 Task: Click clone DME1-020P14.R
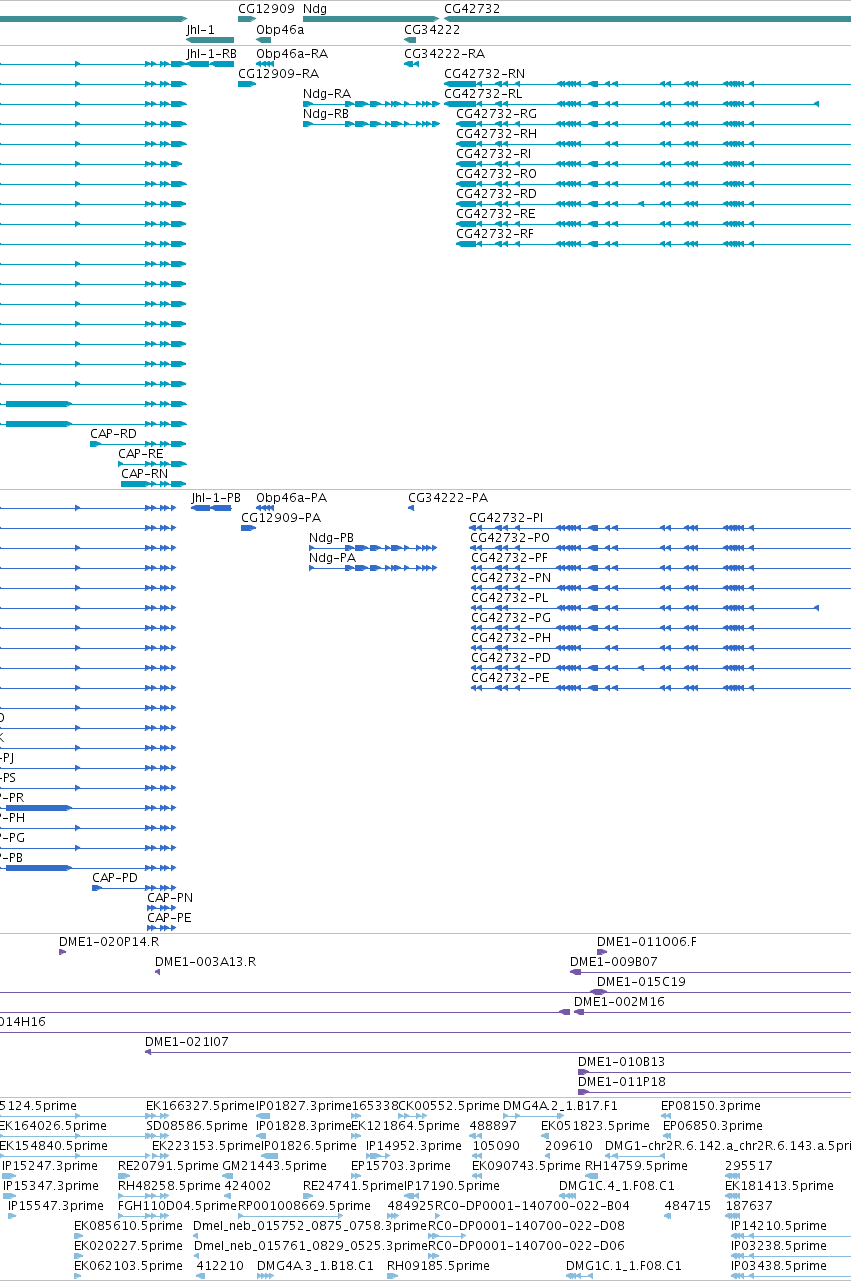click(x=109, y=942)
